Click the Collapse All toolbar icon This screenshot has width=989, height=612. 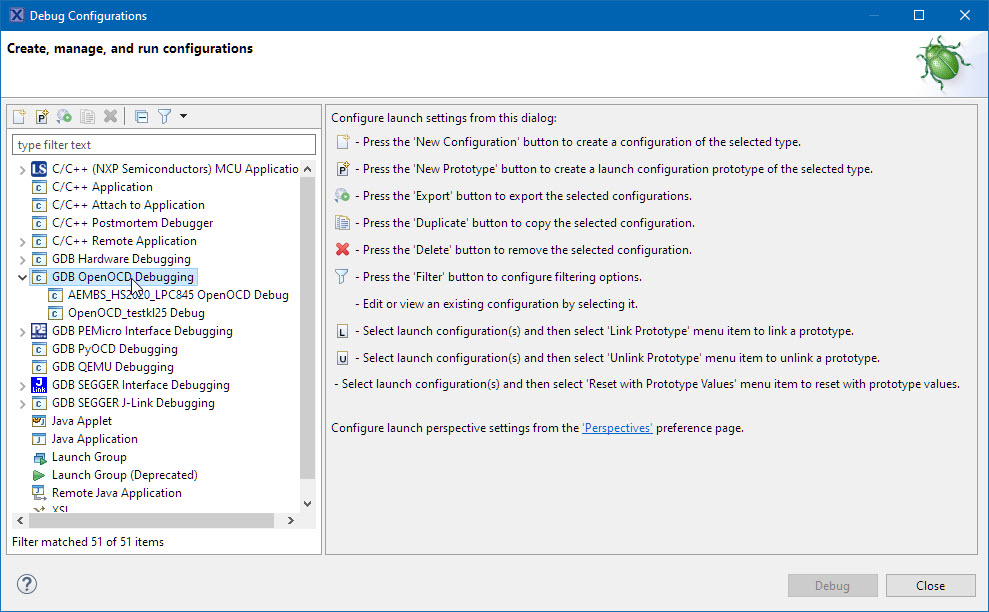pos(141,116)
